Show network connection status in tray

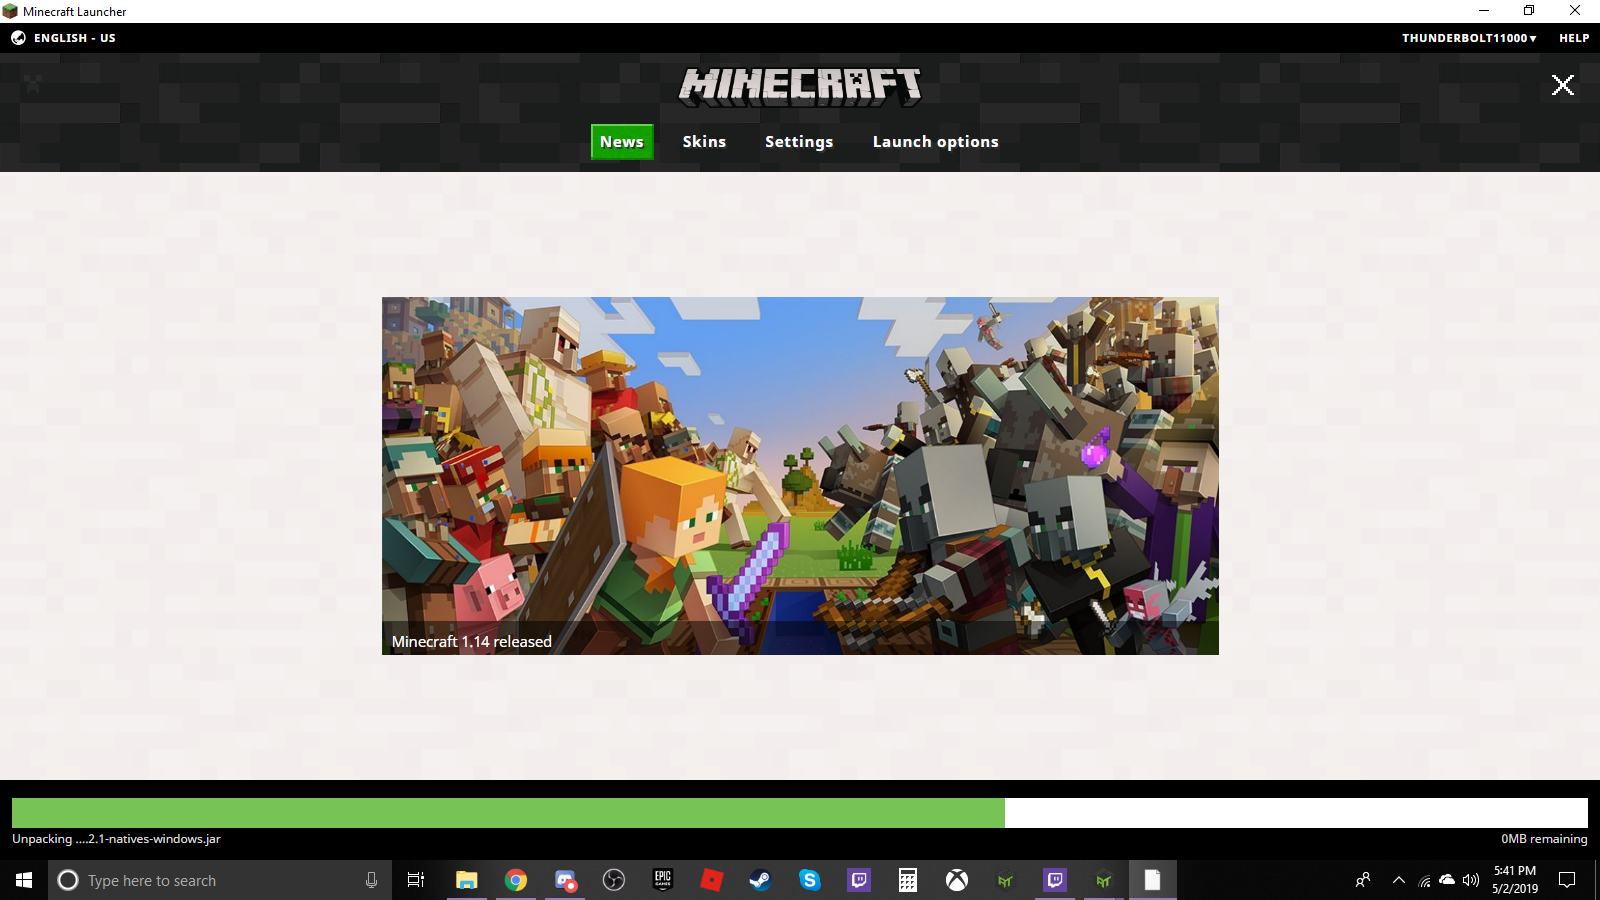(x=1424, y=881)
